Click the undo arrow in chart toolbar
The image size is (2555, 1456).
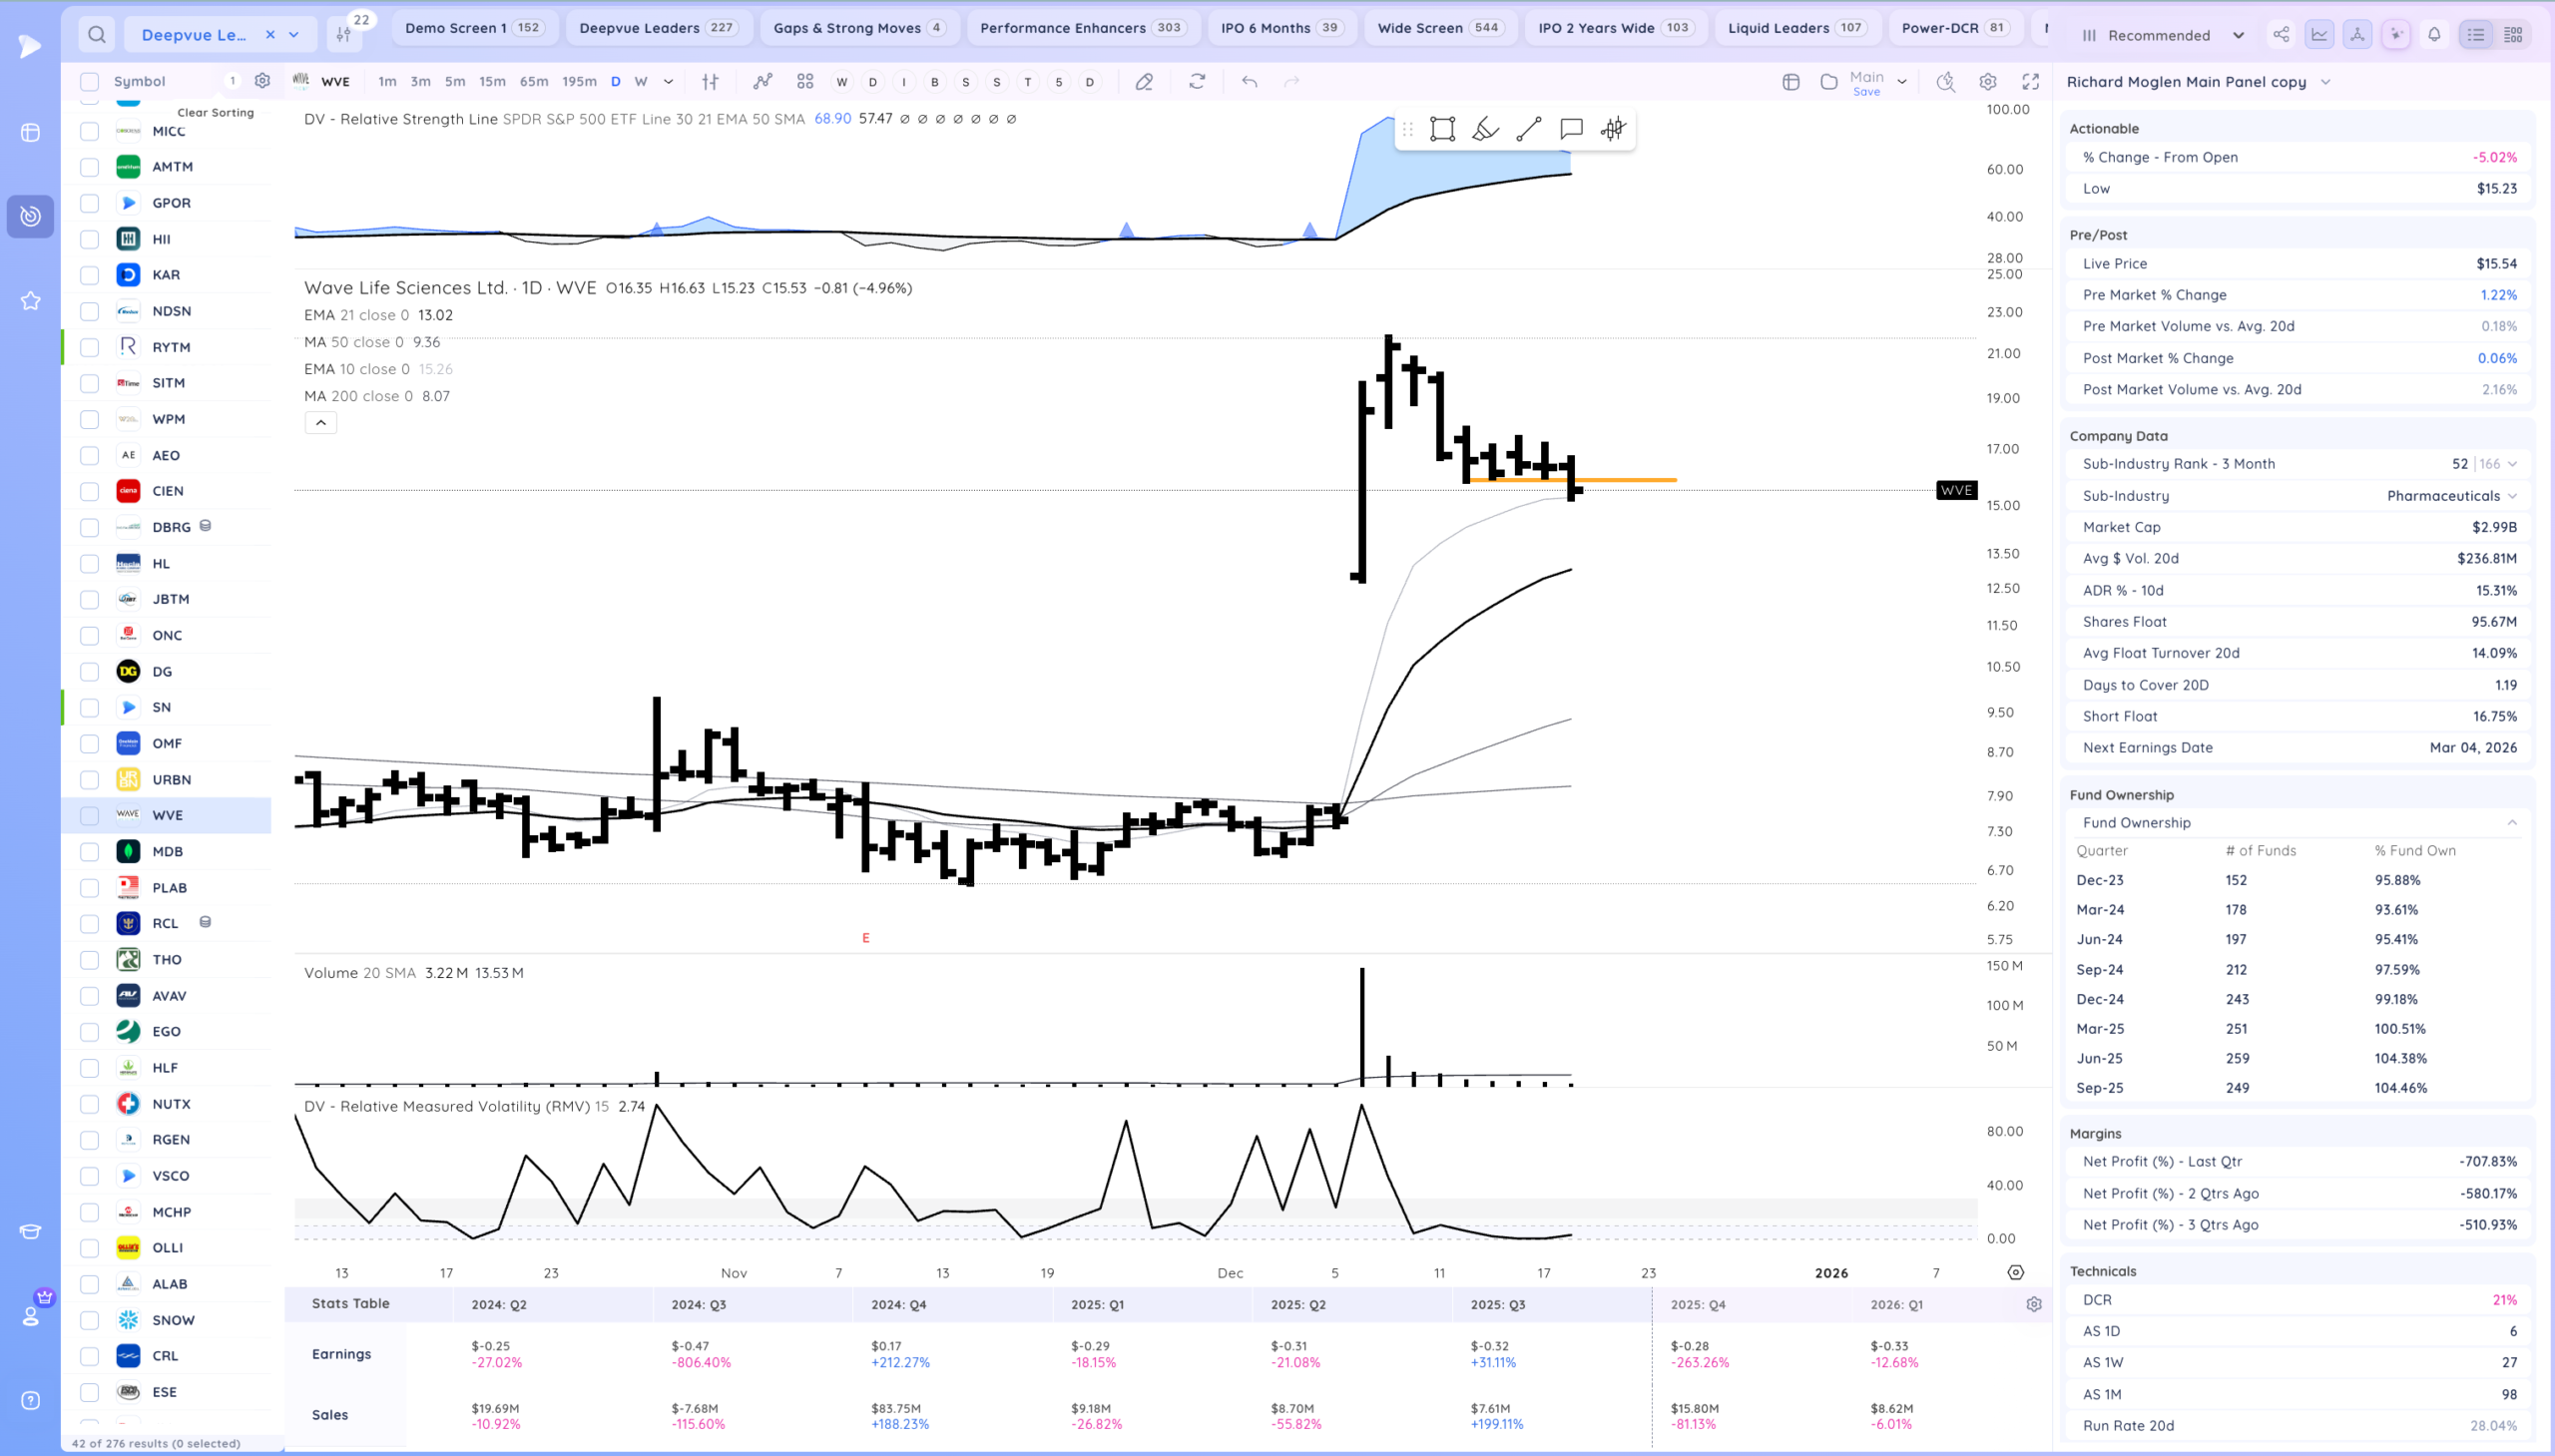pyautogui.click(x=1249, y=82)
